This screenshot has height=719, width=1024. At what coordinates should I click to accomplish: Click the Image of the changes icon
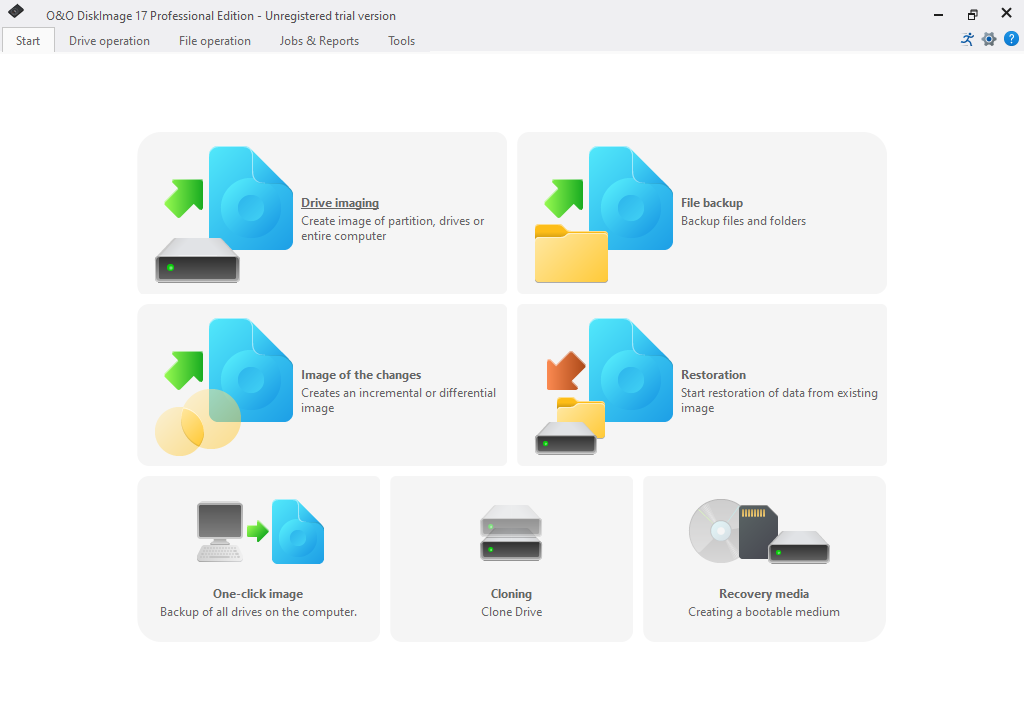tap(224, 387)
